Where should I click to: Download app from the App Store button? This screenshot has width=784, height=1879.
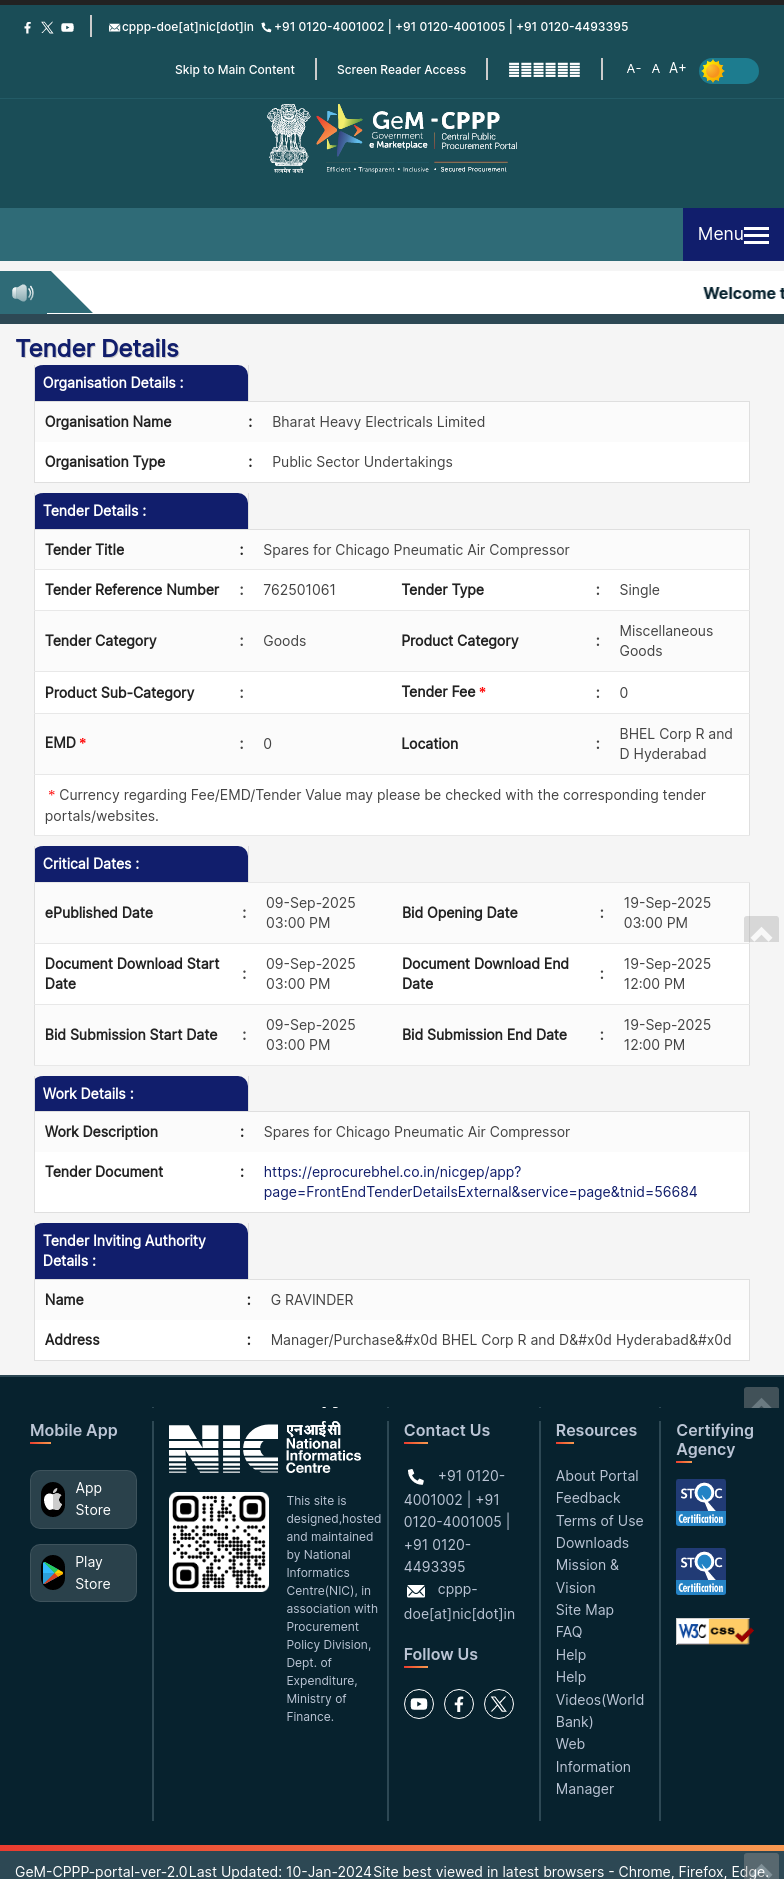tap(83, 1499)
